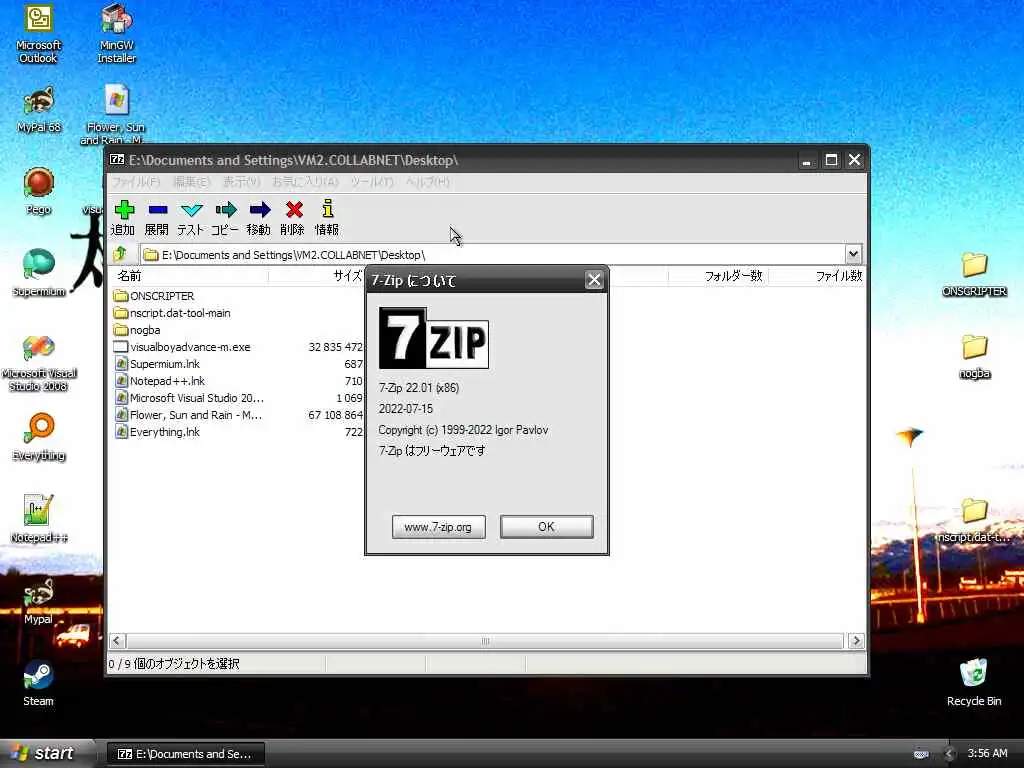This screenshot has height=768, width=1024.
Task: Click the horizontal scrollbar left arrow
Action: point(118,641)
